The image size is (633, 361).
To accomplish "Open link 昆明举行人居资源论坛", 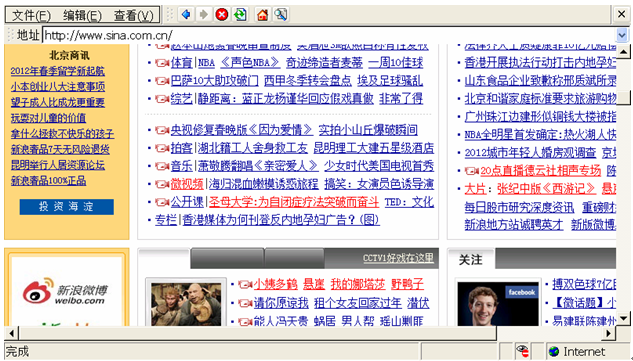I will click(x=58, y=165).
